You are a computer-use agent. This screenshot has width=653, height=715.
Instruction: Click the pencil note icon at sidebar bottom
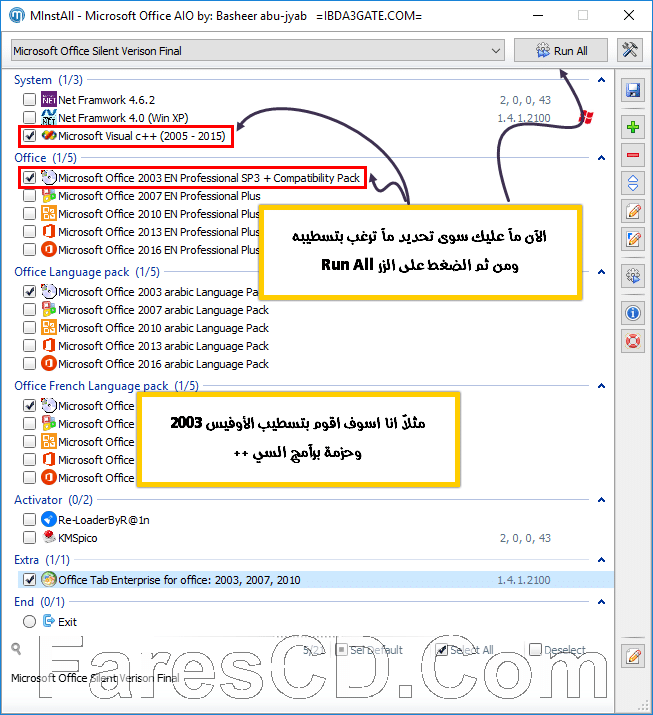(632, 656)
